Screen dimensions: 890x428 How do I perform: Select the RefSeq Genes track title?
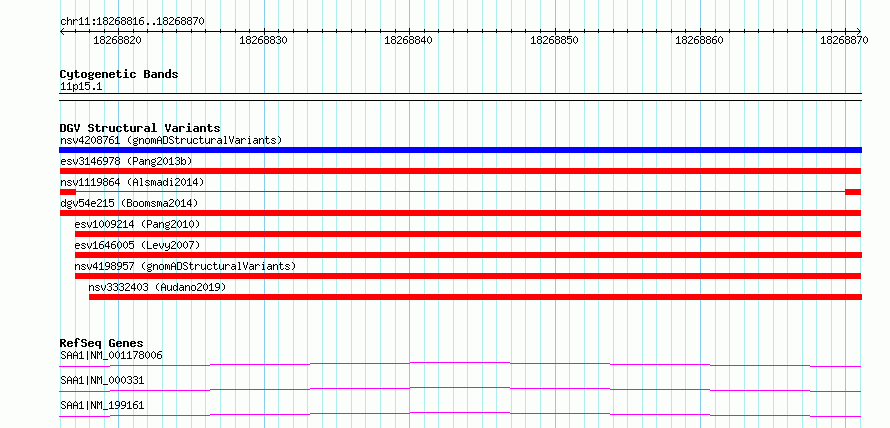(102, 343)
